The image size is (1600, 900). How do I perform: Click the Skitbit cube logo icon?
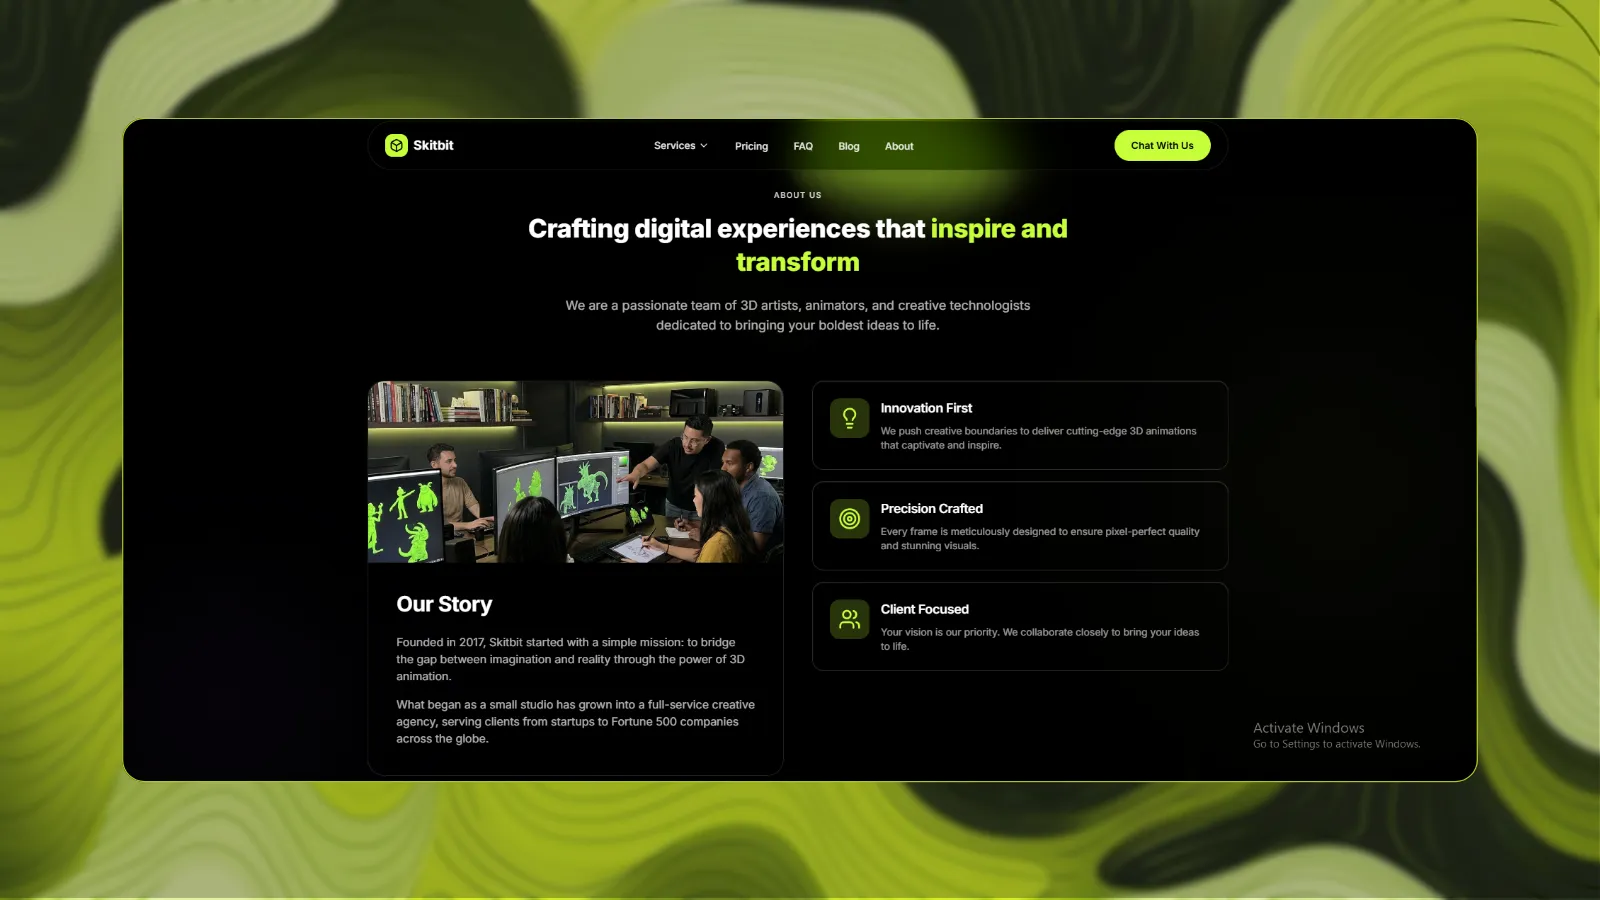click(396, 146)
